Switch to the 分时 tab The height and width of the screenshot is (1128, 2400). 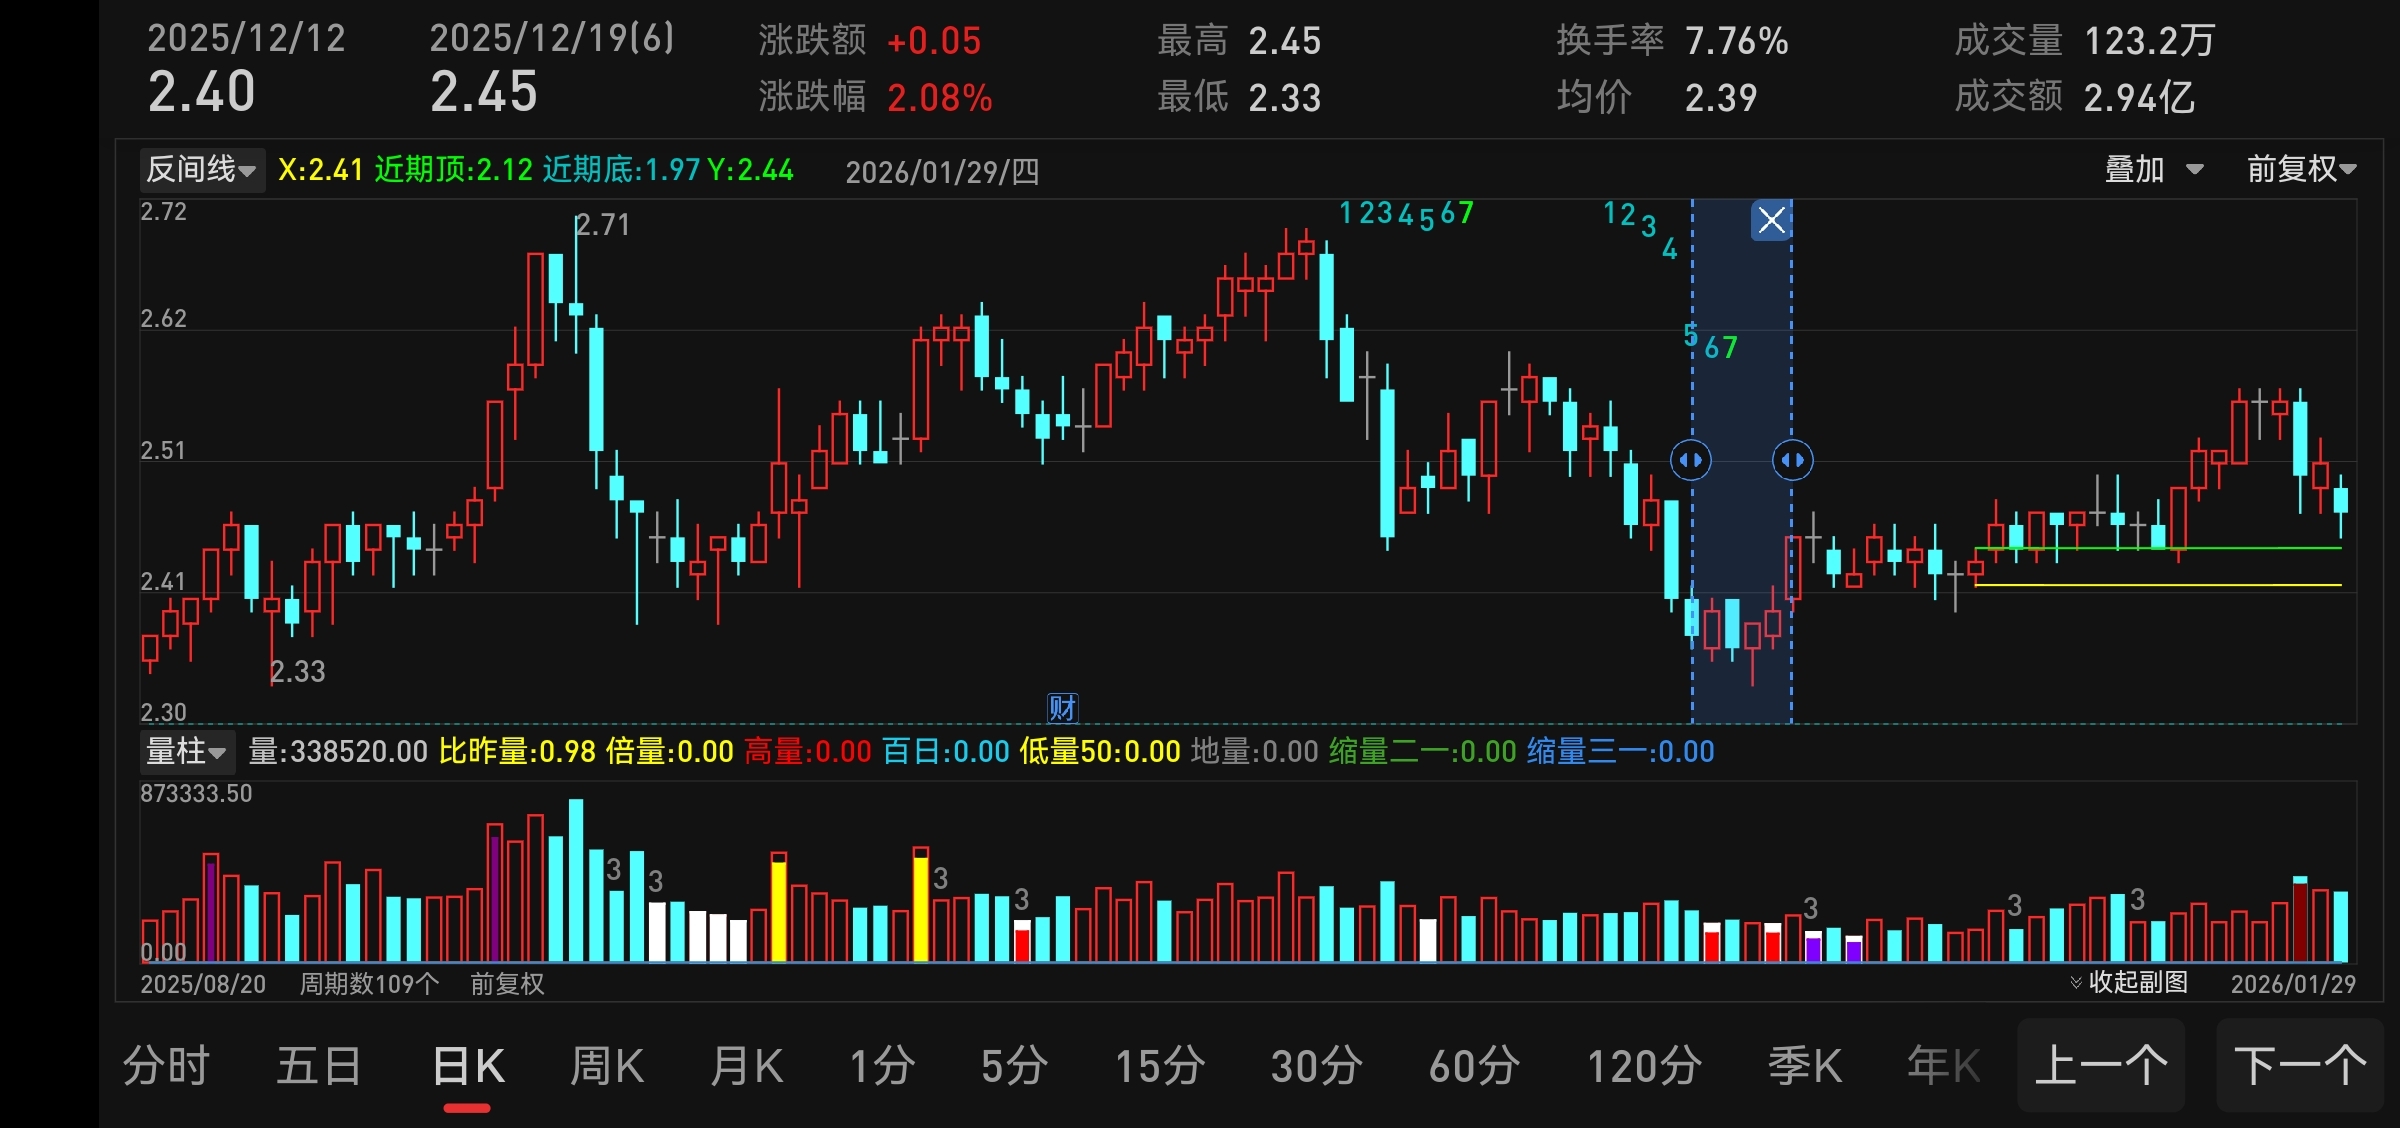[166, 1066]
